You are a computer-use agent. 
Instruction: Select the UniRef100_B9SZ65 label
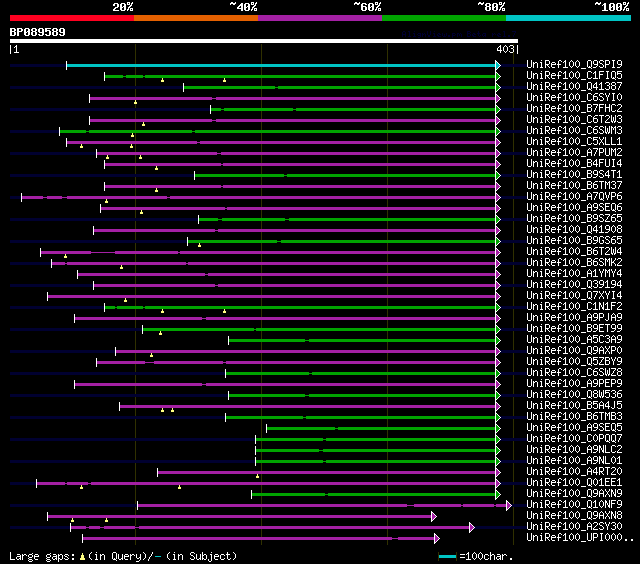574,218
